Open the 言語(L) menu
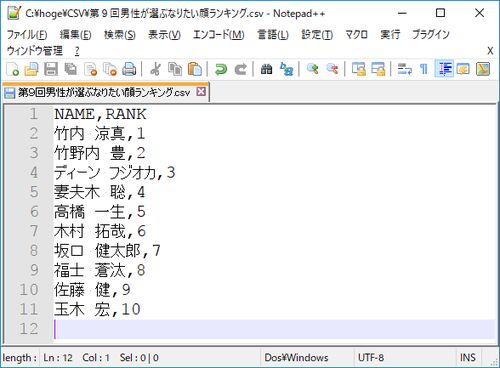500x368 pixels. [x=273, y=34]
